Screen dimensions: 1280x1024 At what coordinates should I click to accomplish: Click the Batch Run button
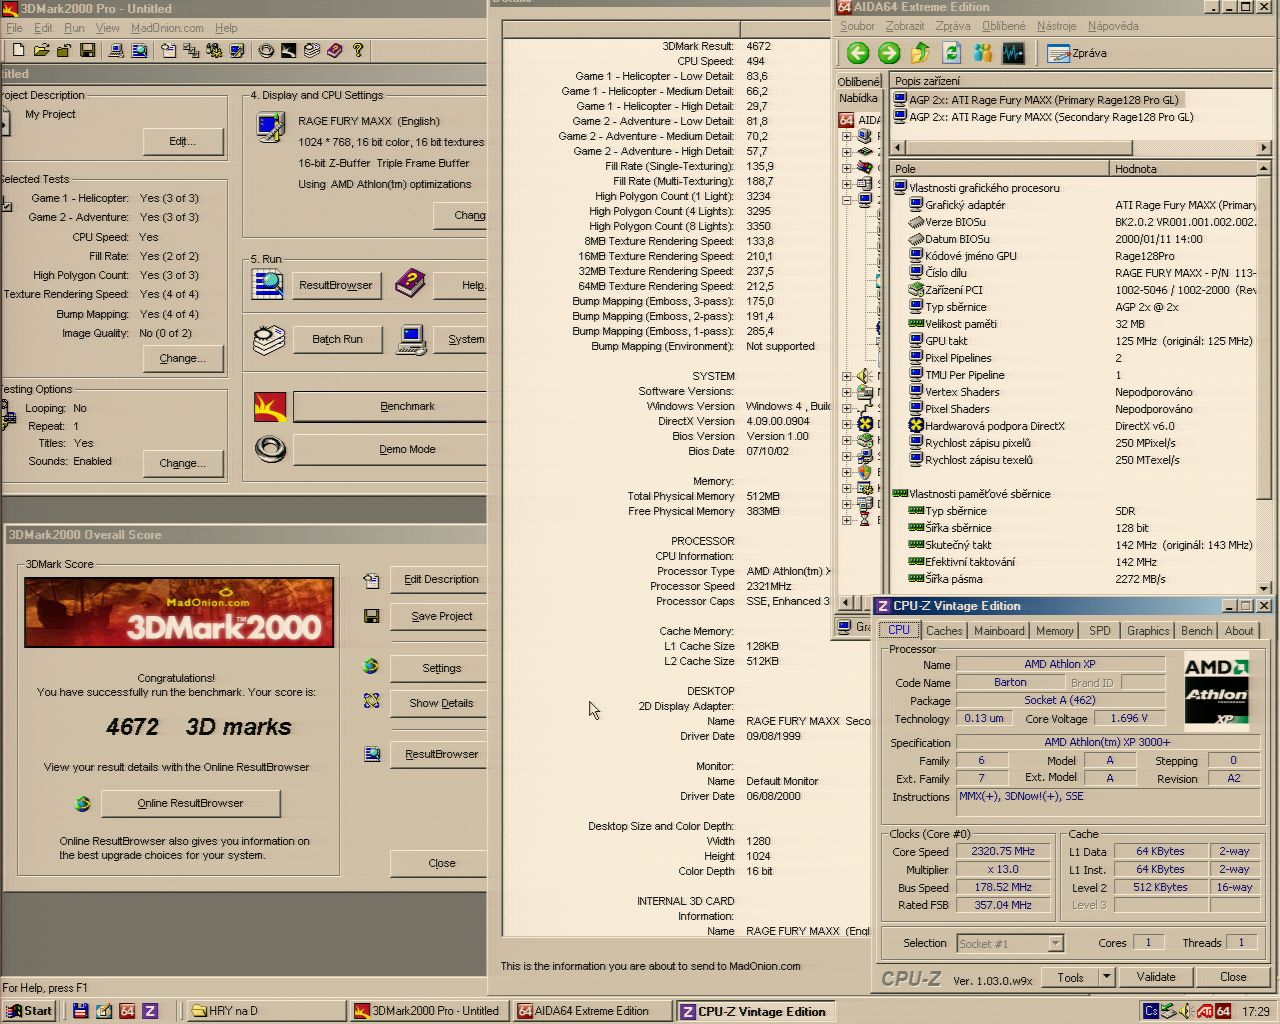(x=337, y=339)
